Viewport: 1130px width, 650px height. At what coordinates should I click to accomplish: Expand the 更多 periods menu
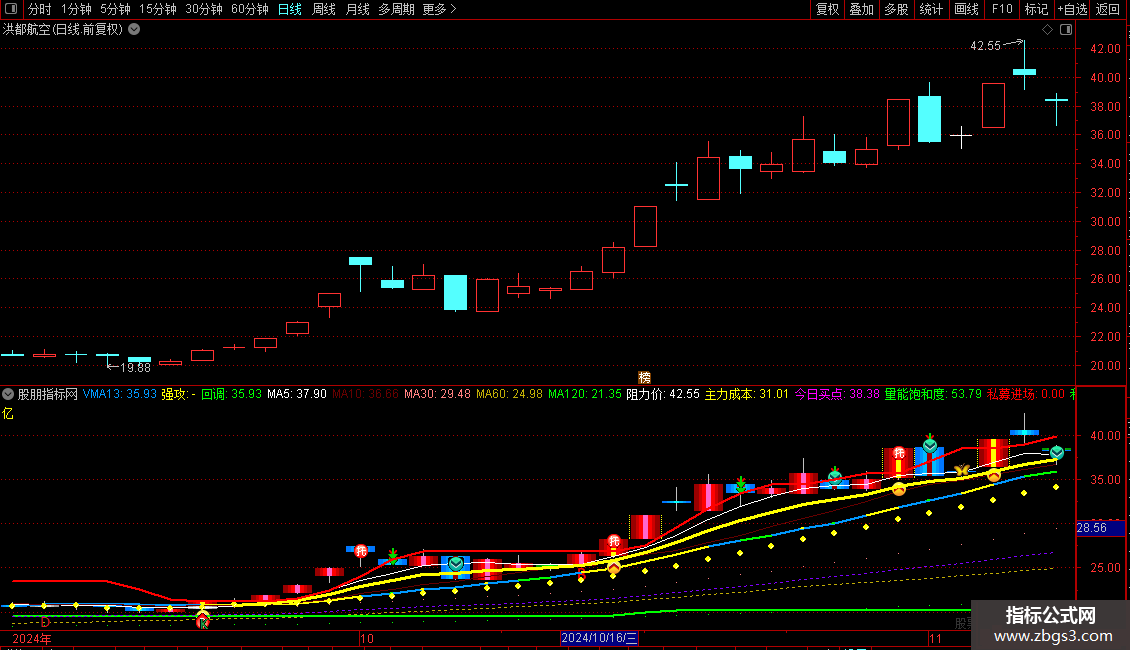click(x=439, y=9)
